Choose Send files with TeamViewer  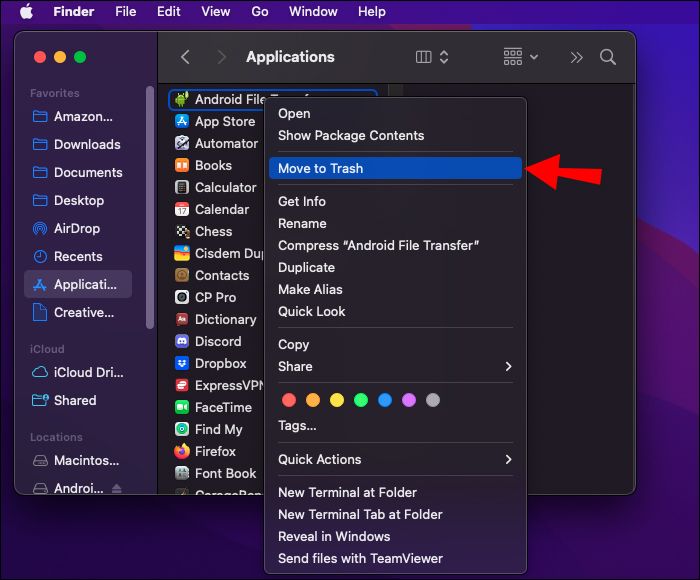click(x=395, y=559)
